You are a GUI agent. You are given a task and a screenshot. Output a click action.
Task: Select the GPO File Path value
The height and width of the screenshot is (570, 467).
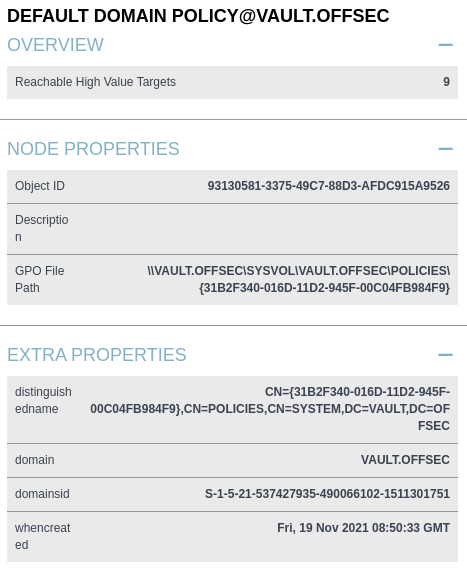pyautogui.click(x=299, y=279)
